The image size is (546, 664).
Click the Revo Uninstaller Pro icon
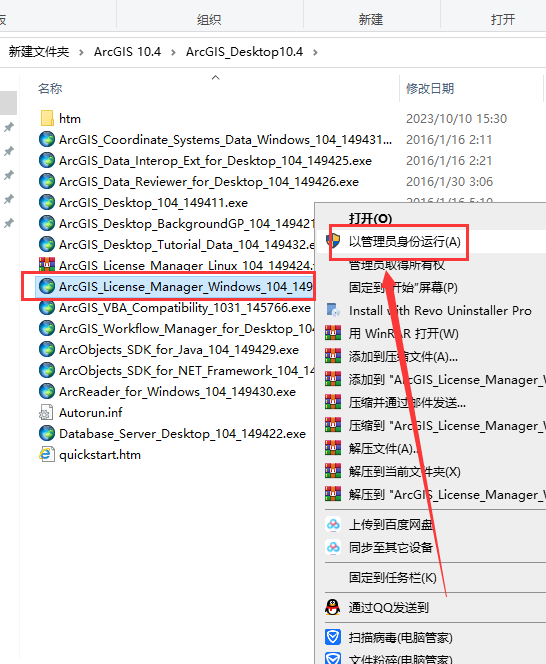(333, 310)
